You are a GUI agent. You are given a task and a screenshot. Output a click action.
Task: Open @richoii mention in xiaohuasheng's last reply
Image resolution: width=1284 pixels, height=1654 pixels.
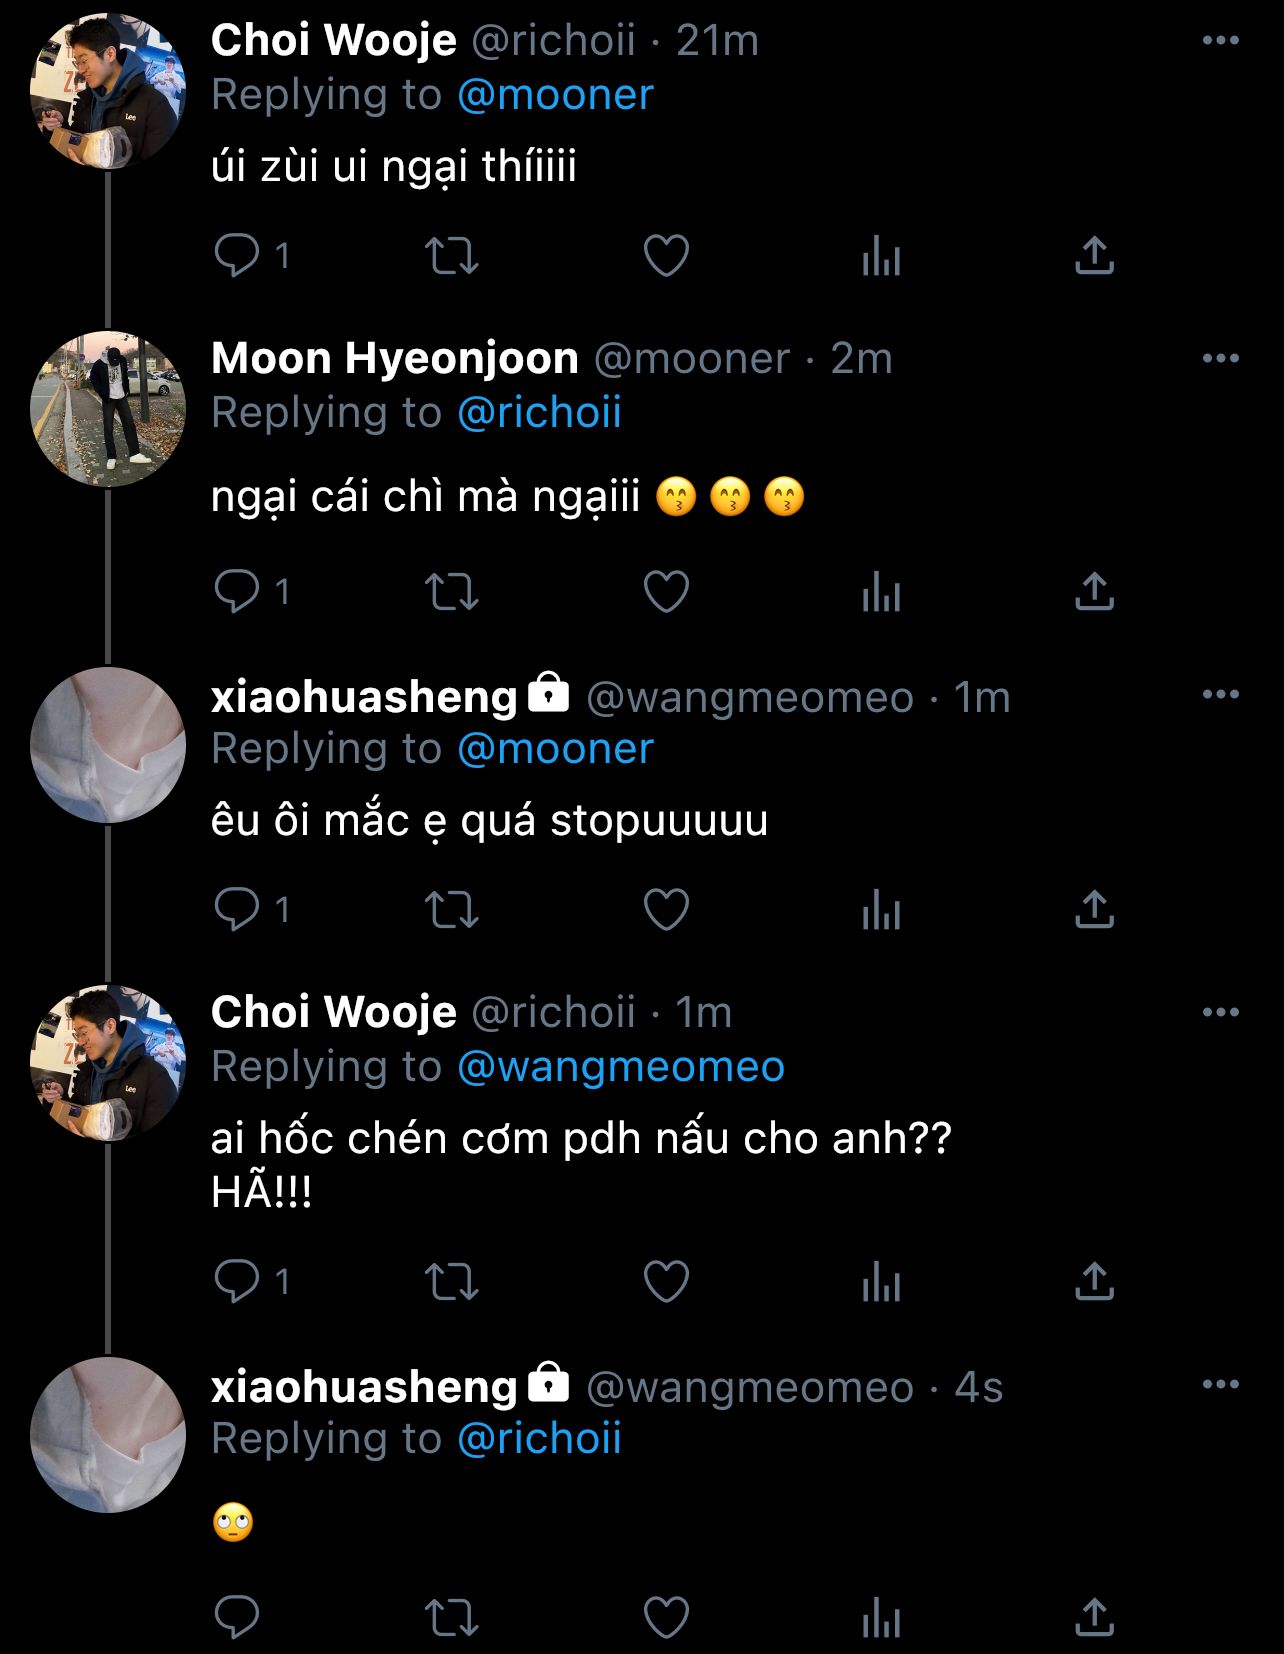539,1439
